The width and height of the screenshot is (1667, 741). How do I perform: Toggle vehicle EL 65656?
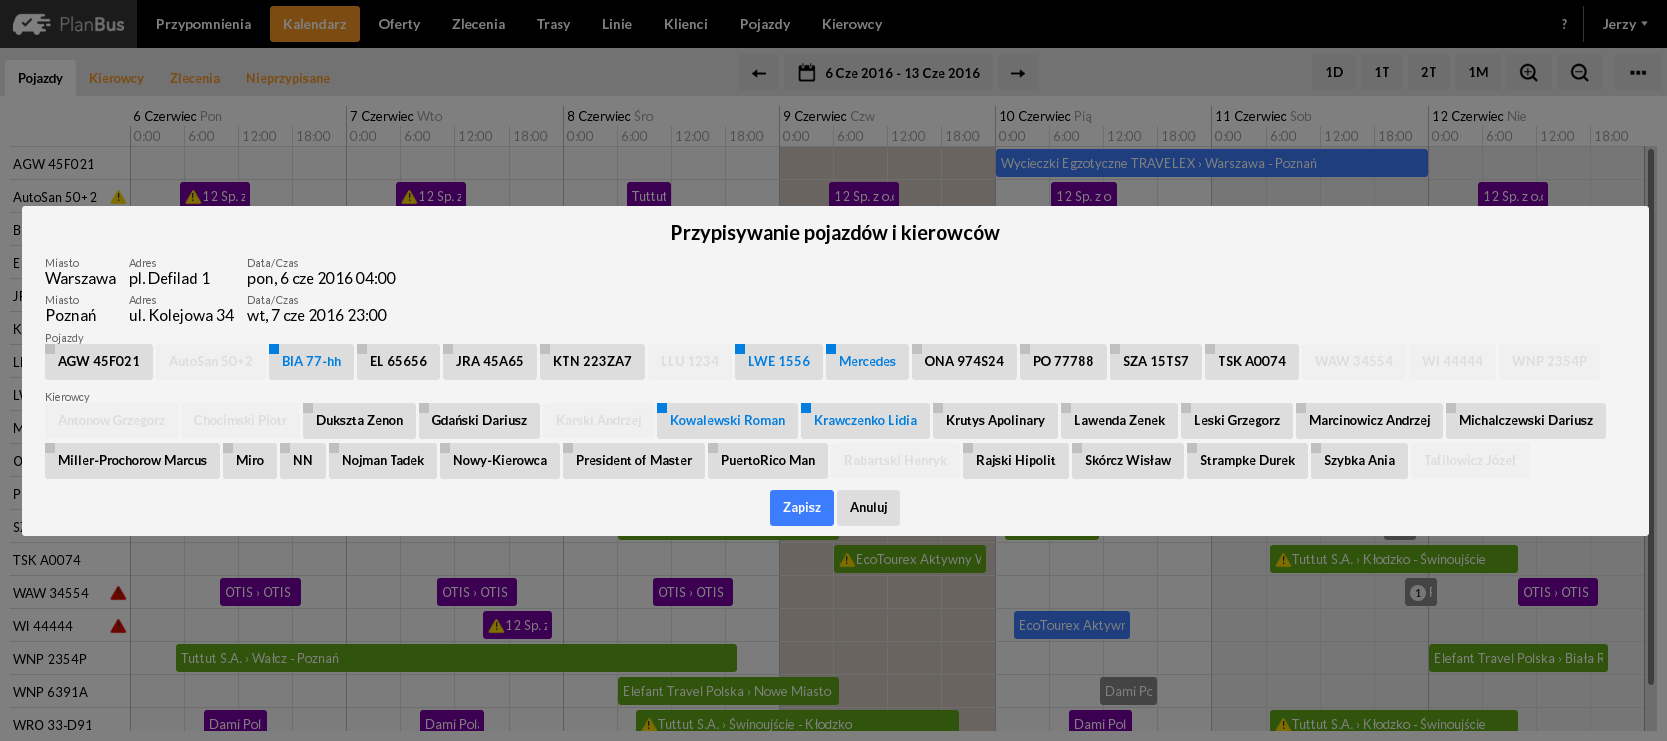(398, 362)
